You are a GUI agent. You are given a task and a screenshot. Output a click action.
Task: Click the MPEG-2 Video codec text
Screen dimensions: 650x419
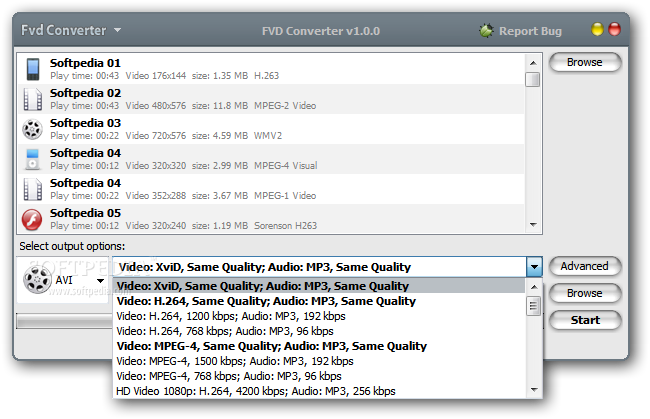coord(285,106)
